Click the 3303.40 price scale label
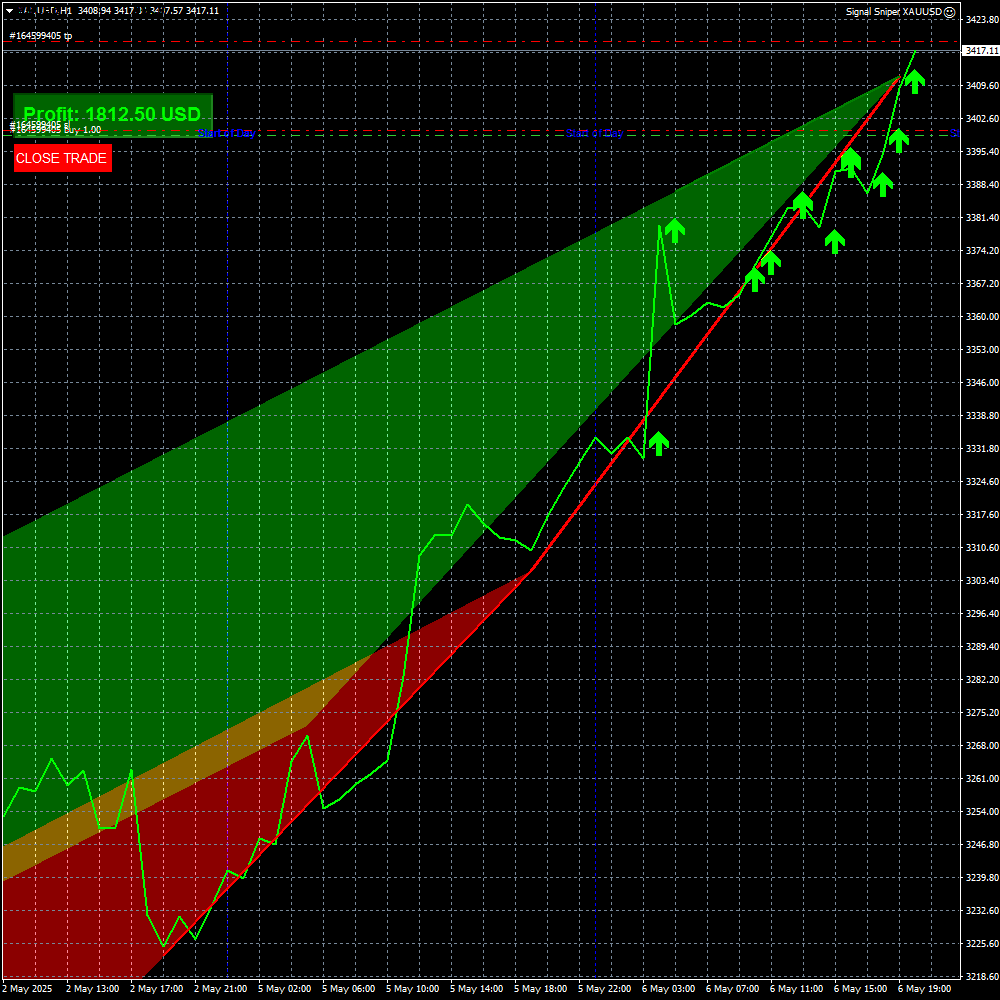Viewport: 1000px width, 1000px height. [982, 580]
